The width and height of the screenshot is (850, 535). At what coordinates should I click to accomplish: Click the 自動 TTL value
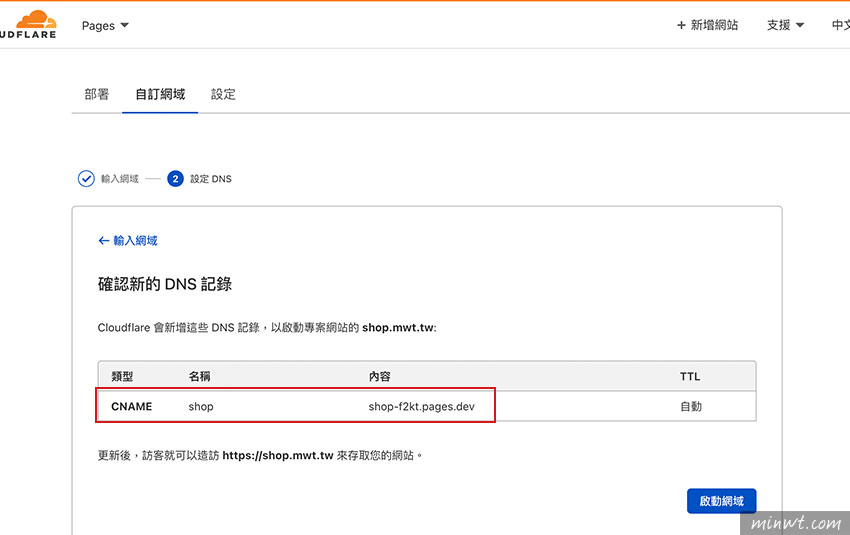tap(691, 407)
